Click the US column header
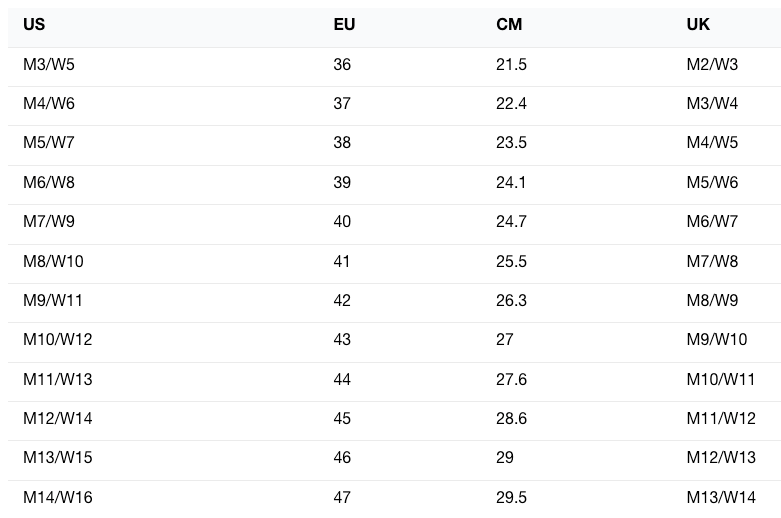 [x=34, y=25]
